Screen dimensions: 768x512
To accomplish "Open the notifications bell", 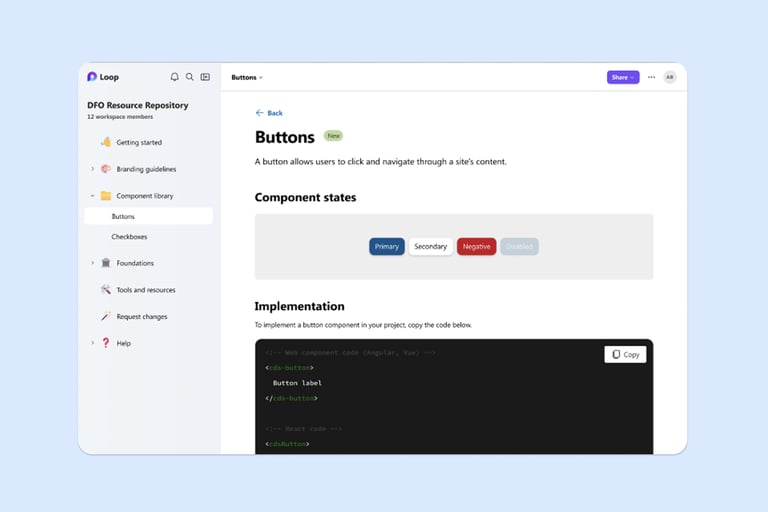I will (174, 77).
